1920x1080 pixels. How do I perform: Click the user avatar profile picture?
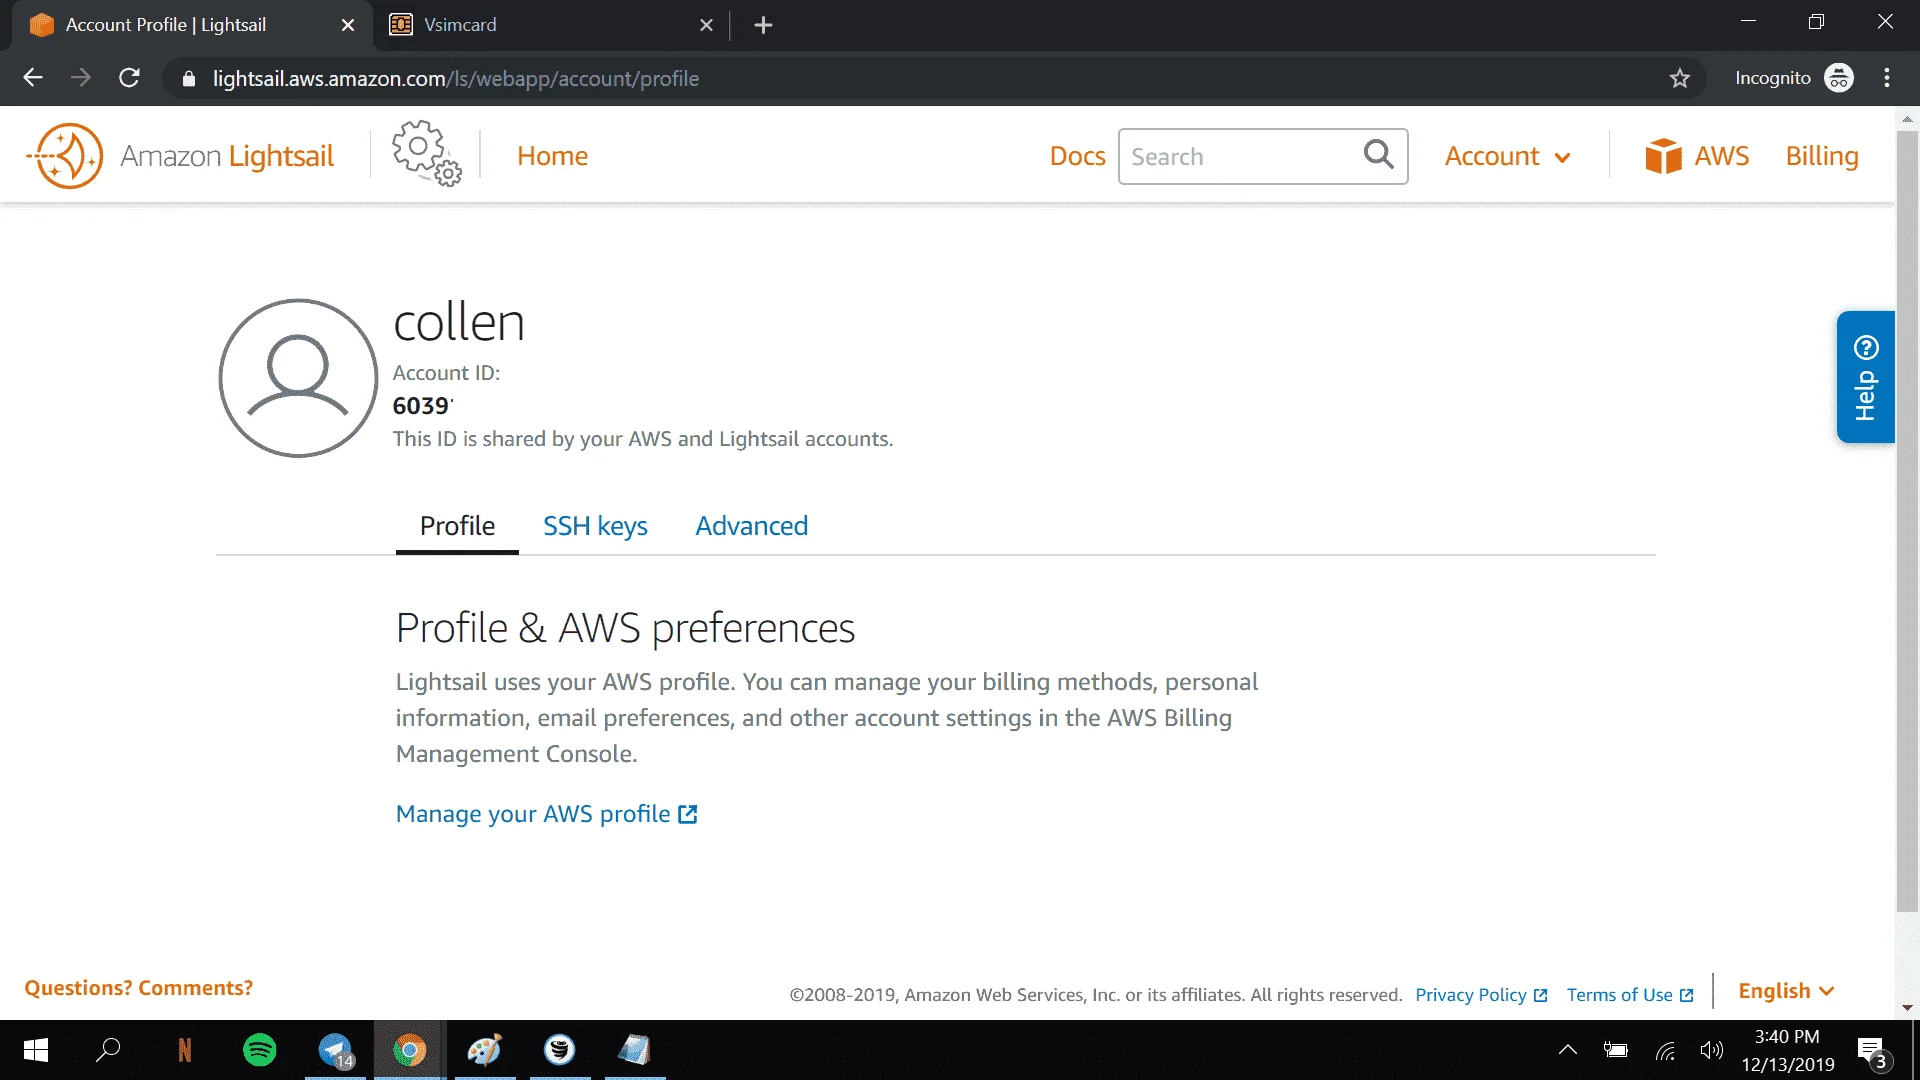tap(298, 378)
